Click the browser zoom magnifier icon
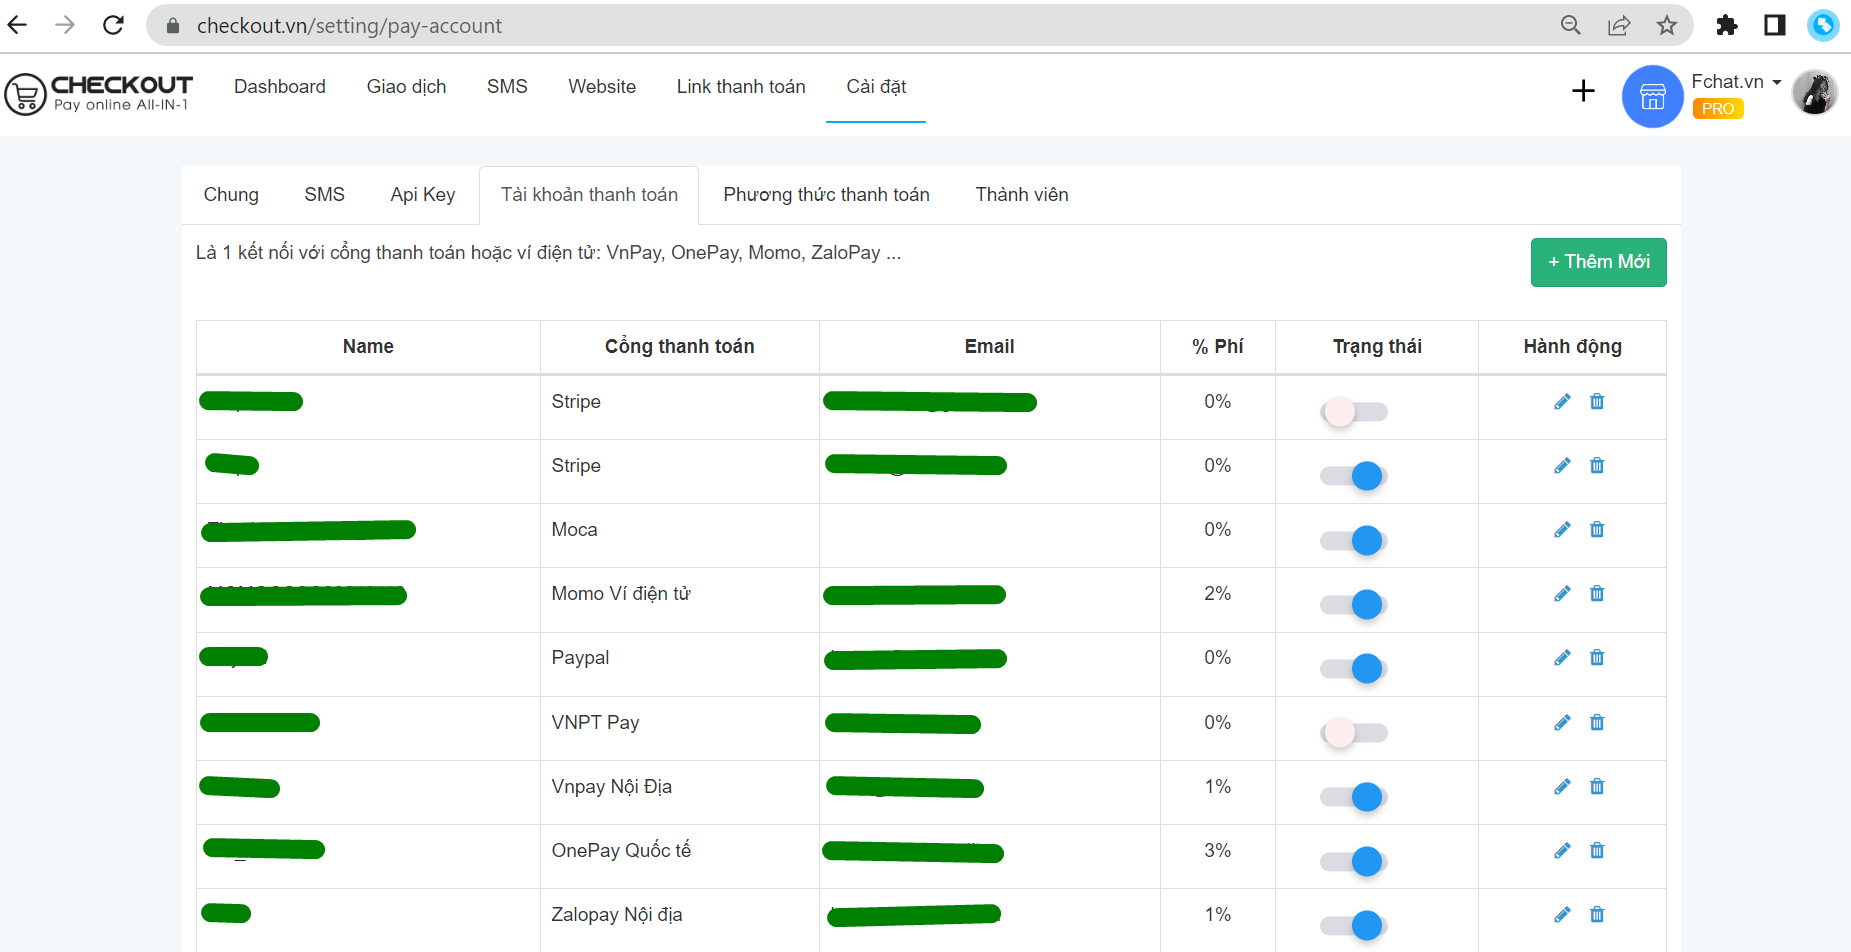The image size is (1851, 952). point(1571,25)
